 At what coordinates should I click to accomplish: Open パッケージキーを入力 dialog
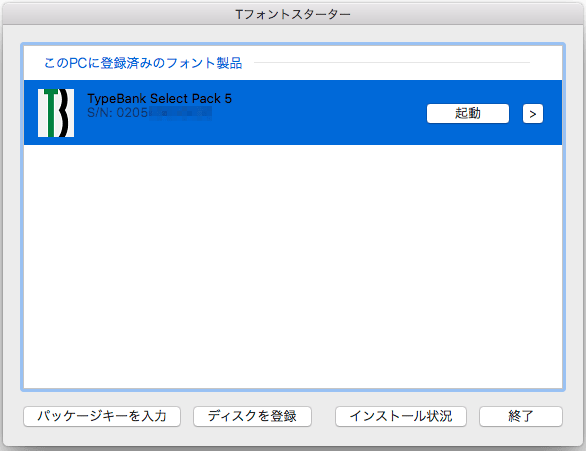102,416
